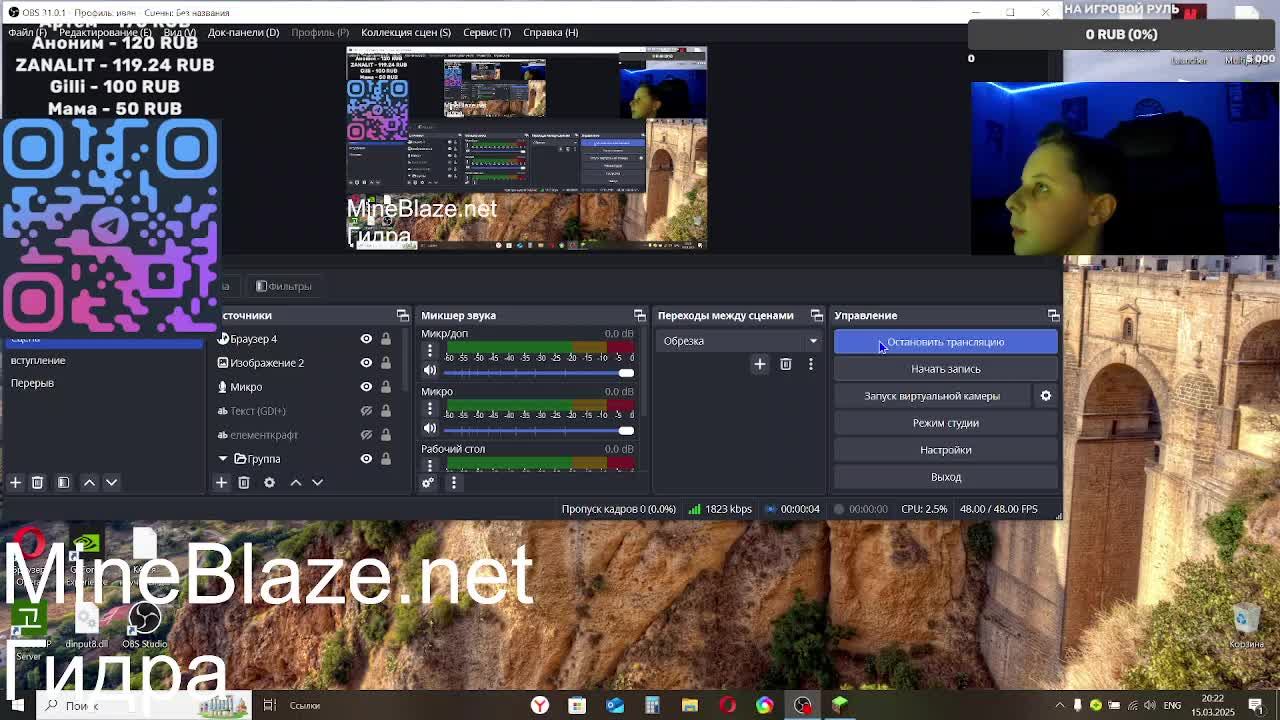Viewport: 1280px width, 720px height.
Task: Open source properties gear icon
Action: [x=269, y=482]
